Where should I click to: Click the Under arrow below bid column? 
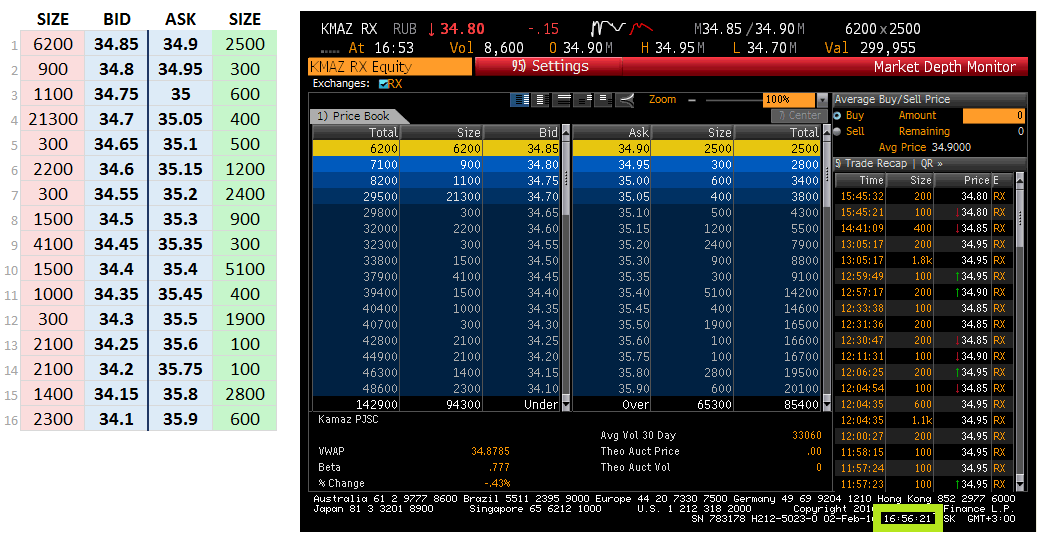point(566,404)
